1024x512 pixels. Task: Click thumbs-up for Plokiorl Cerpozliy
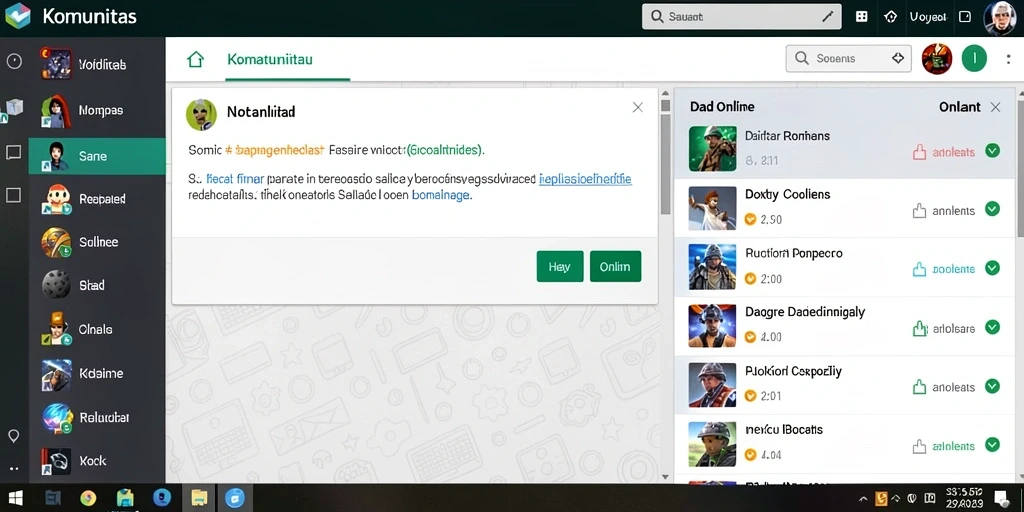click(919, 387)
